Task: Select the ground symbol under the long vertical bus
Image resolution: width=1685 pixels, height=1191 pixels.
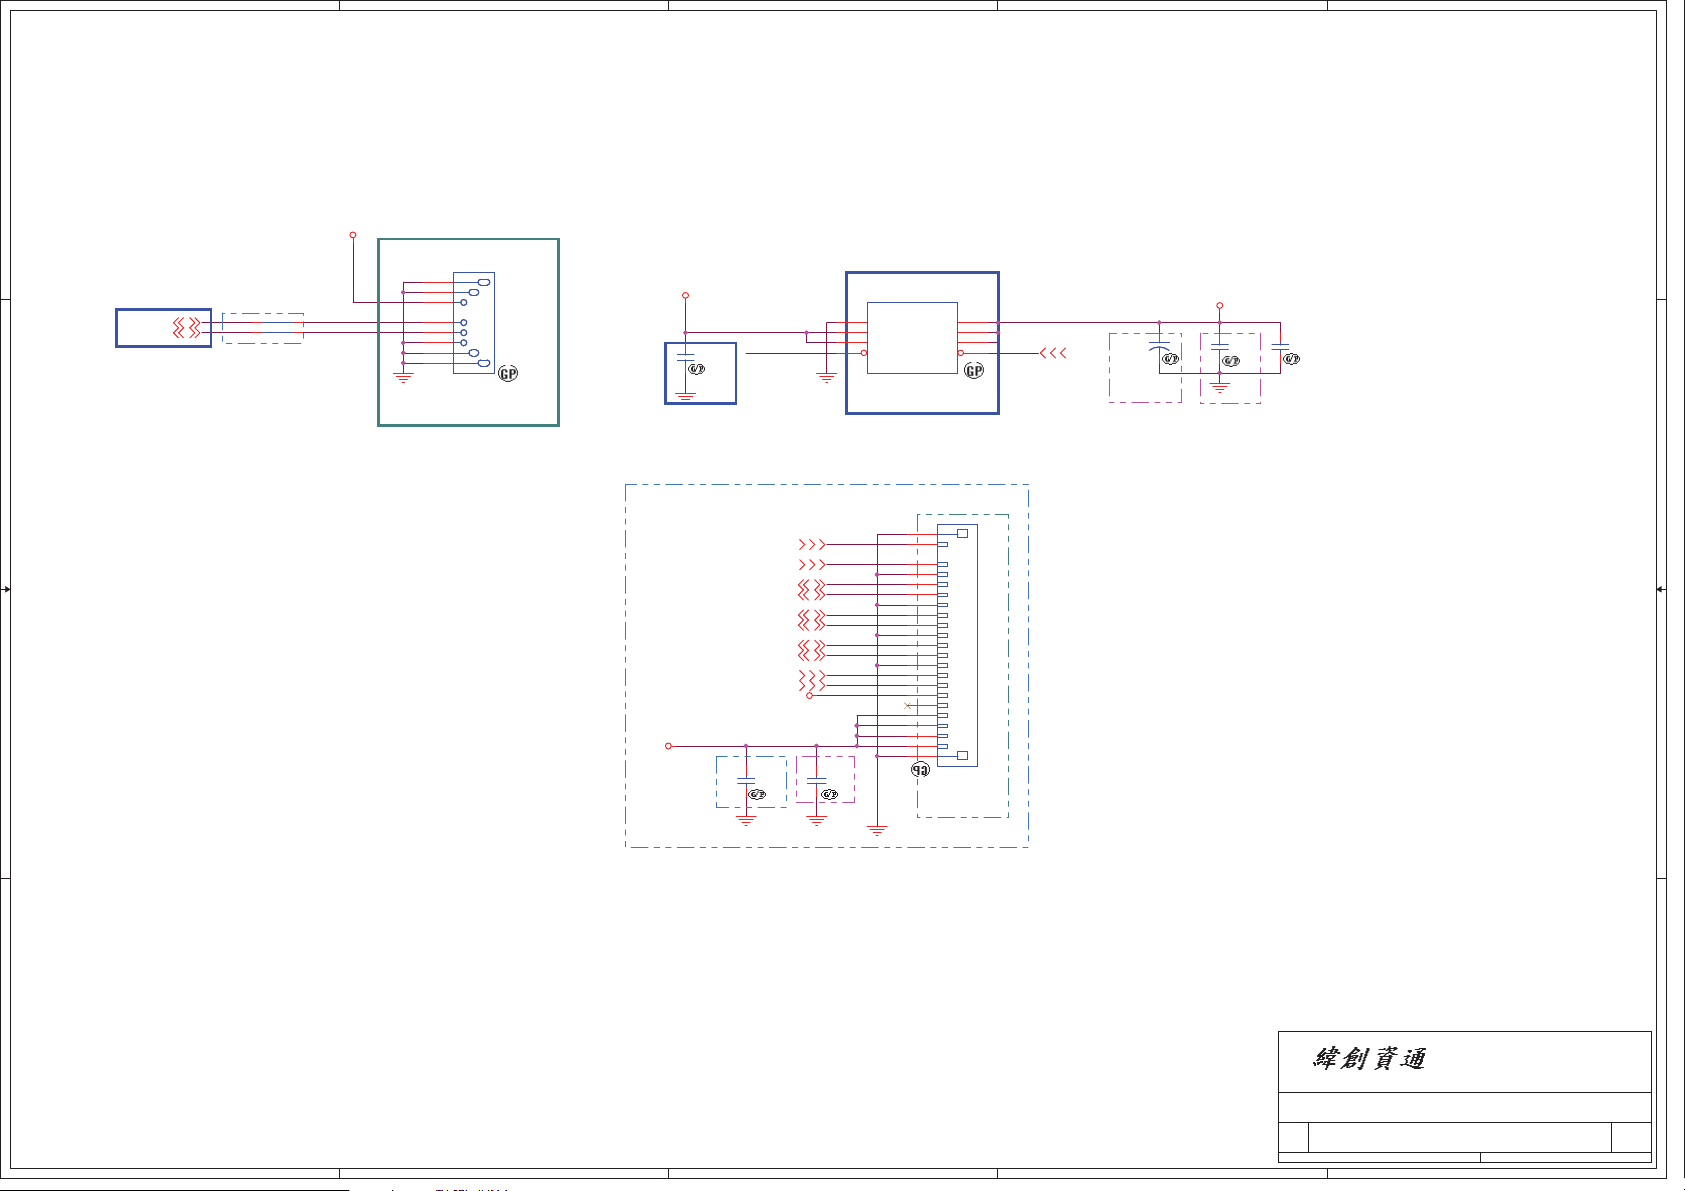Action: coord(877,830)
